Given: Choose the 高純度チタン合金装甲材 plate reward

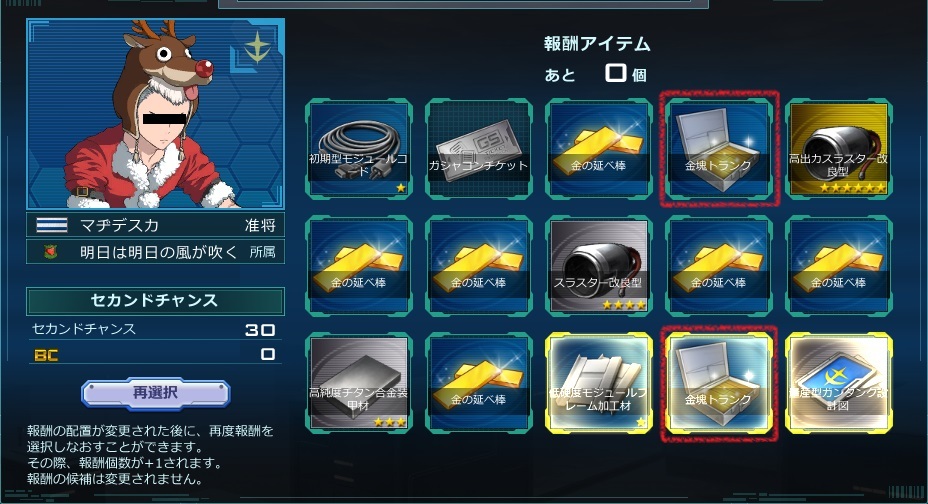Looking at the screenshot, I should [359, 383].
